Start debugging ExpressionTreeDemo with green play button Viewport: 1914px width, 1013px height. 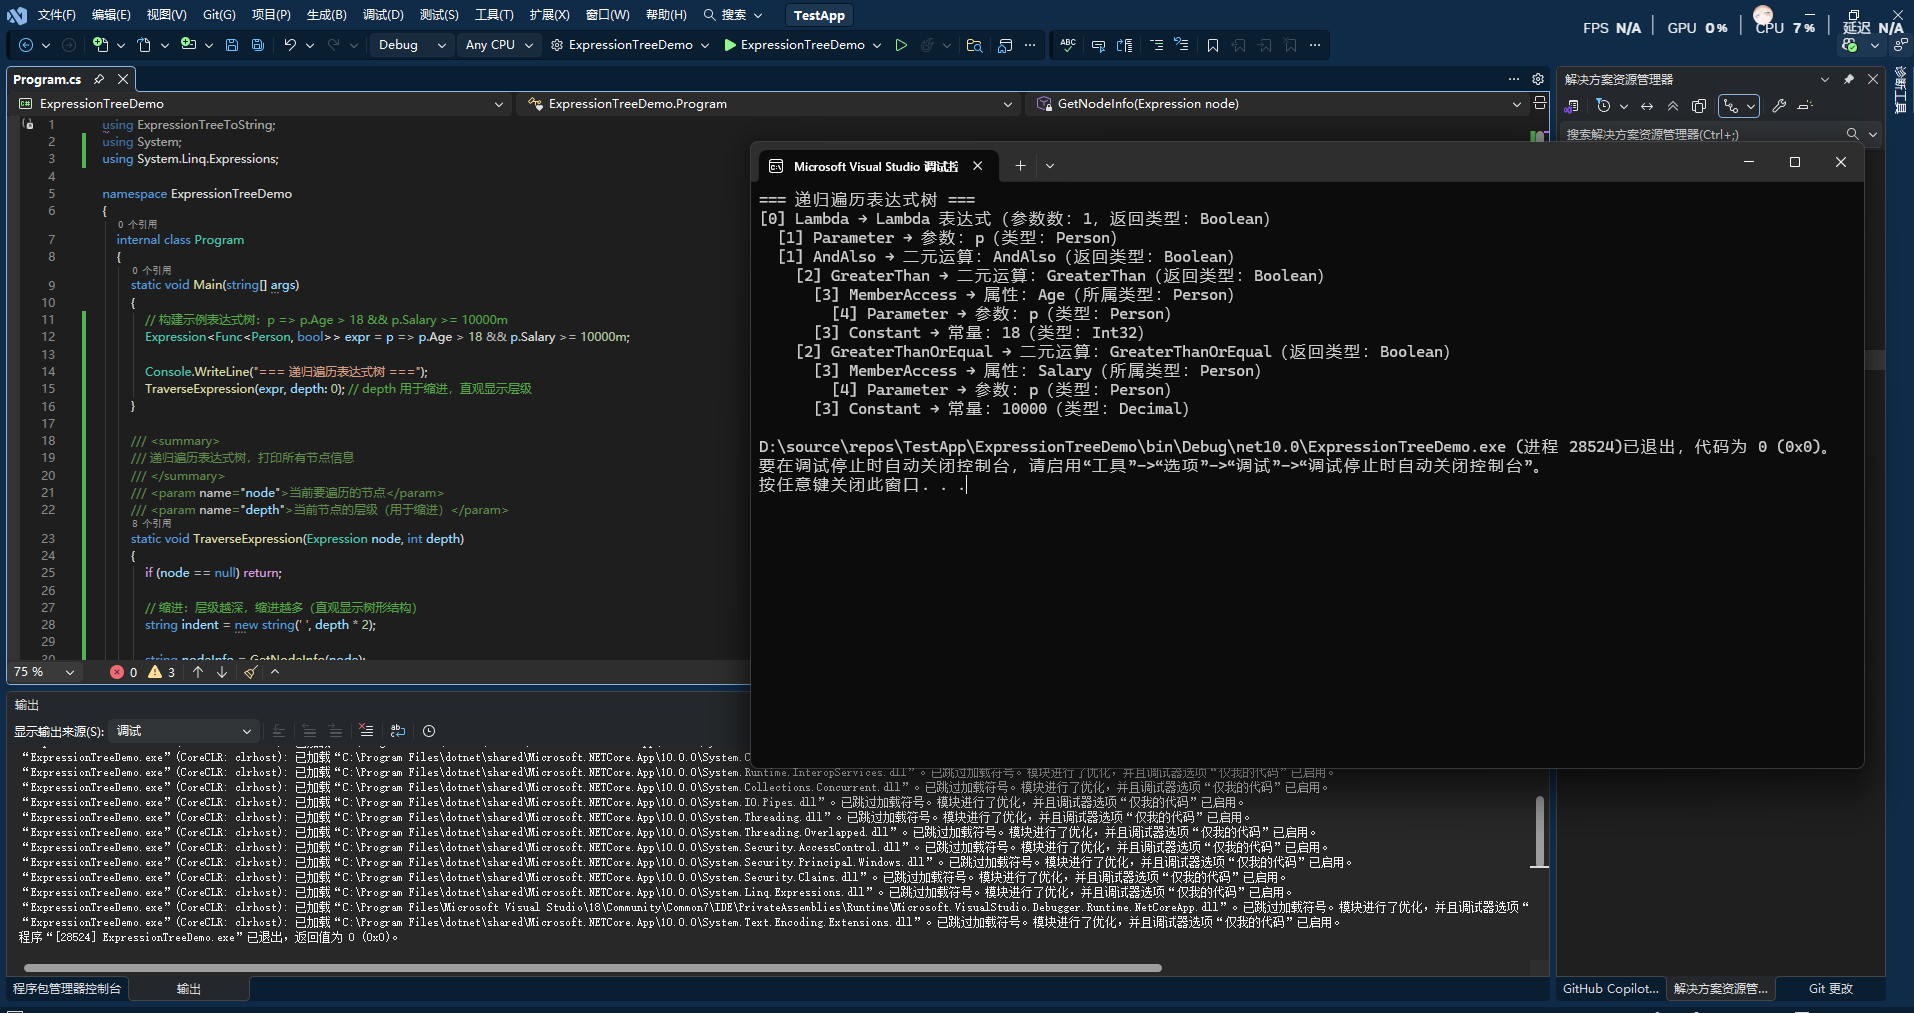click(x=730, y=45)
